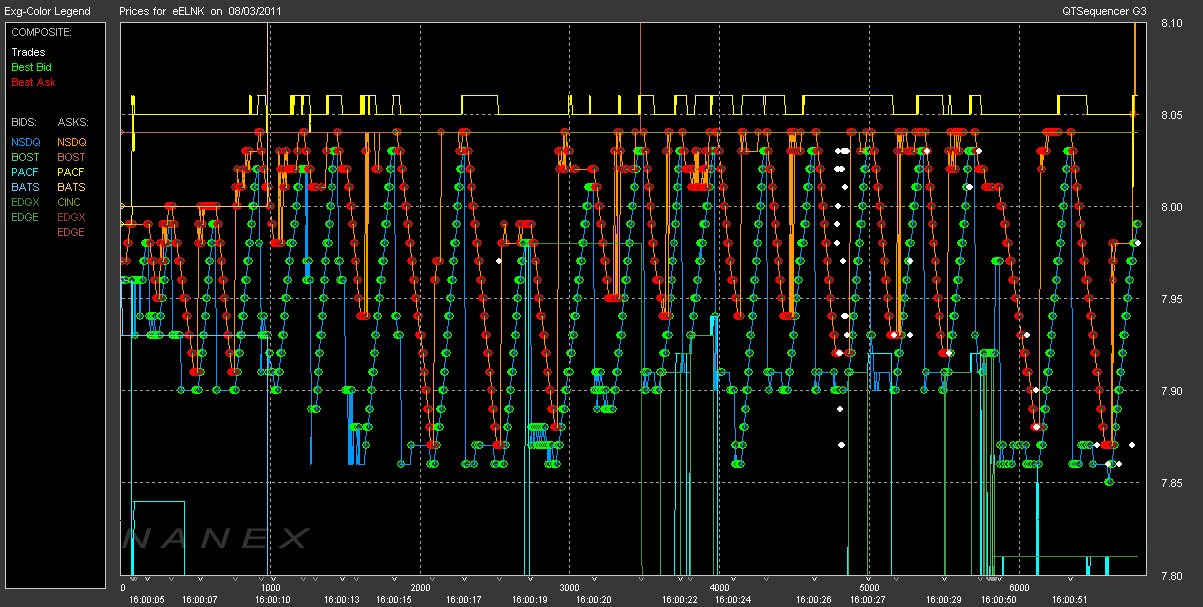1203x607 pixels.
Task: Click the 8.05 price axis label
Action: [1171, 115]
